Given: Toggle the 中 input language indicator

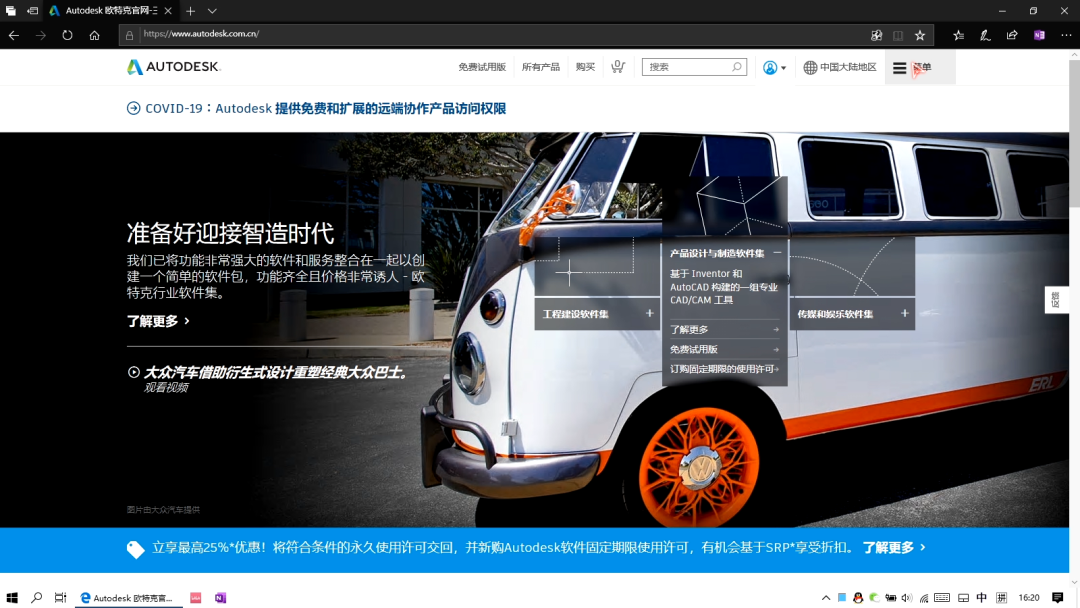Looking at the screenshot, I should [982, 598].
